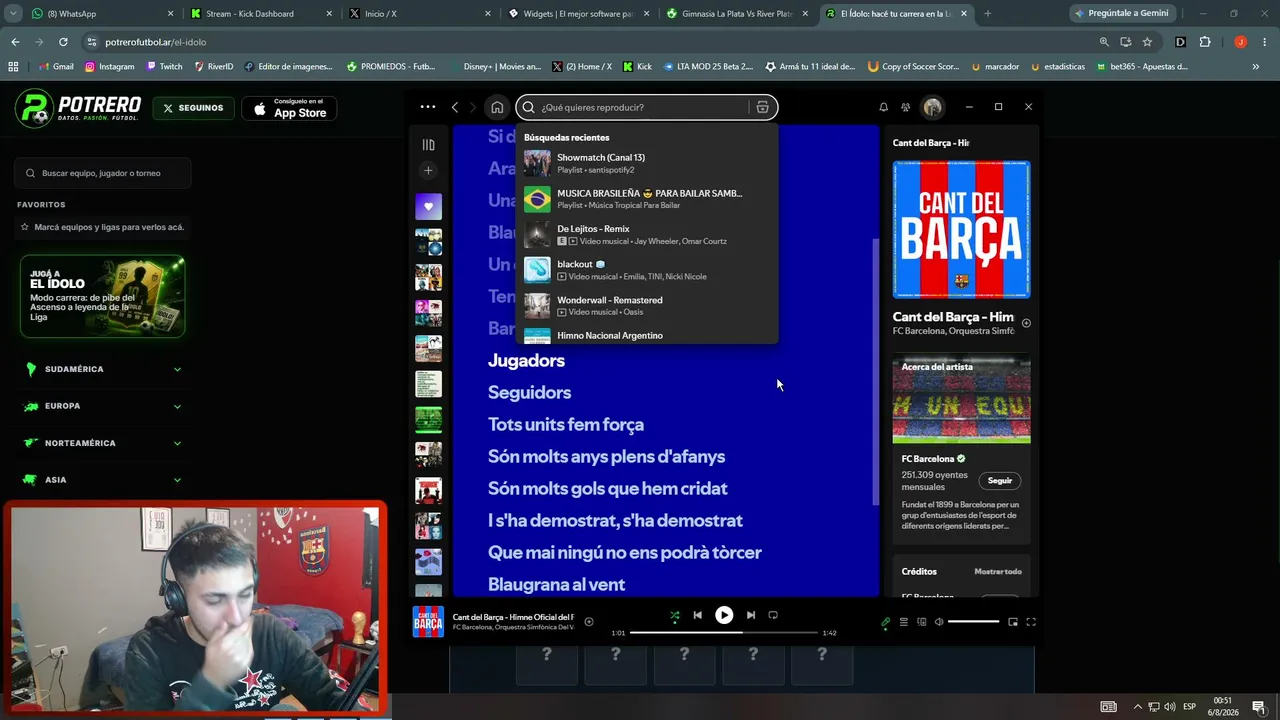Switch to Stream - Kick Dashboard tab
This screenshot has height=720, width=1280.
pos(260,14)
